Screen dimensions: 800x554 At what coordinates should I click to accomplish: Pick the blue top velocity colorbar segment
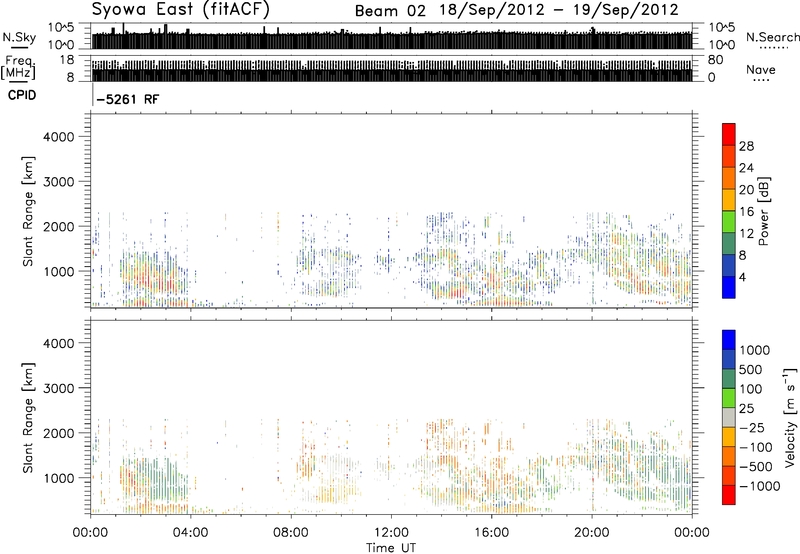(x=729, y=340)
